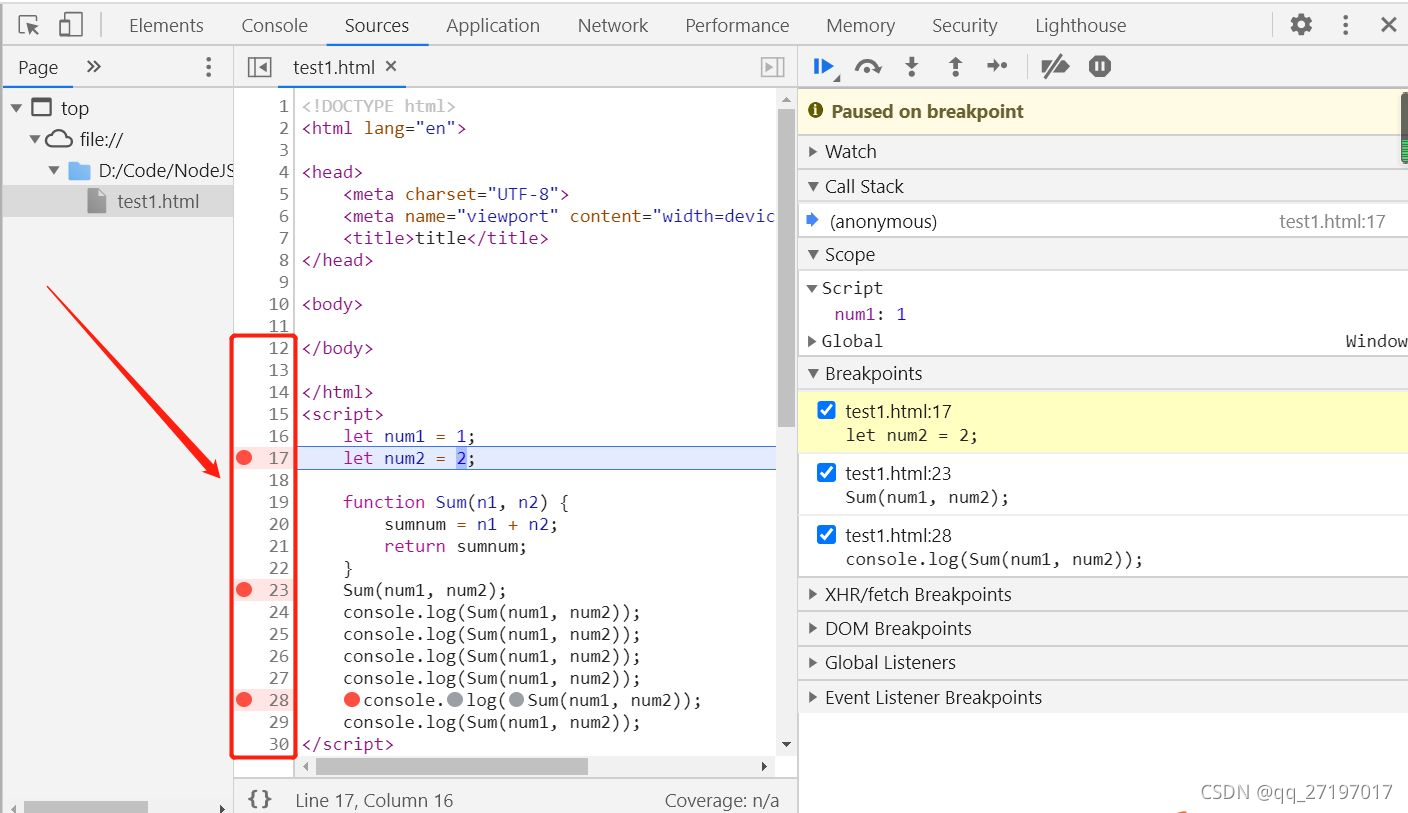Expand the Global scope

coord(812,341)
